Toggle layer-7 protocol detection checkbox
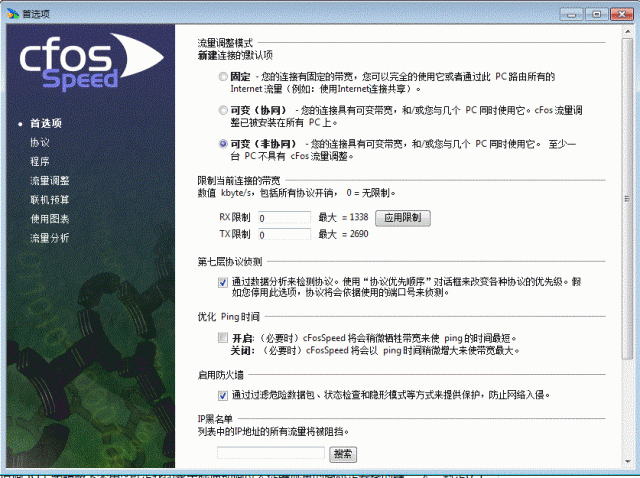640x478 pixels. [223, 282]
